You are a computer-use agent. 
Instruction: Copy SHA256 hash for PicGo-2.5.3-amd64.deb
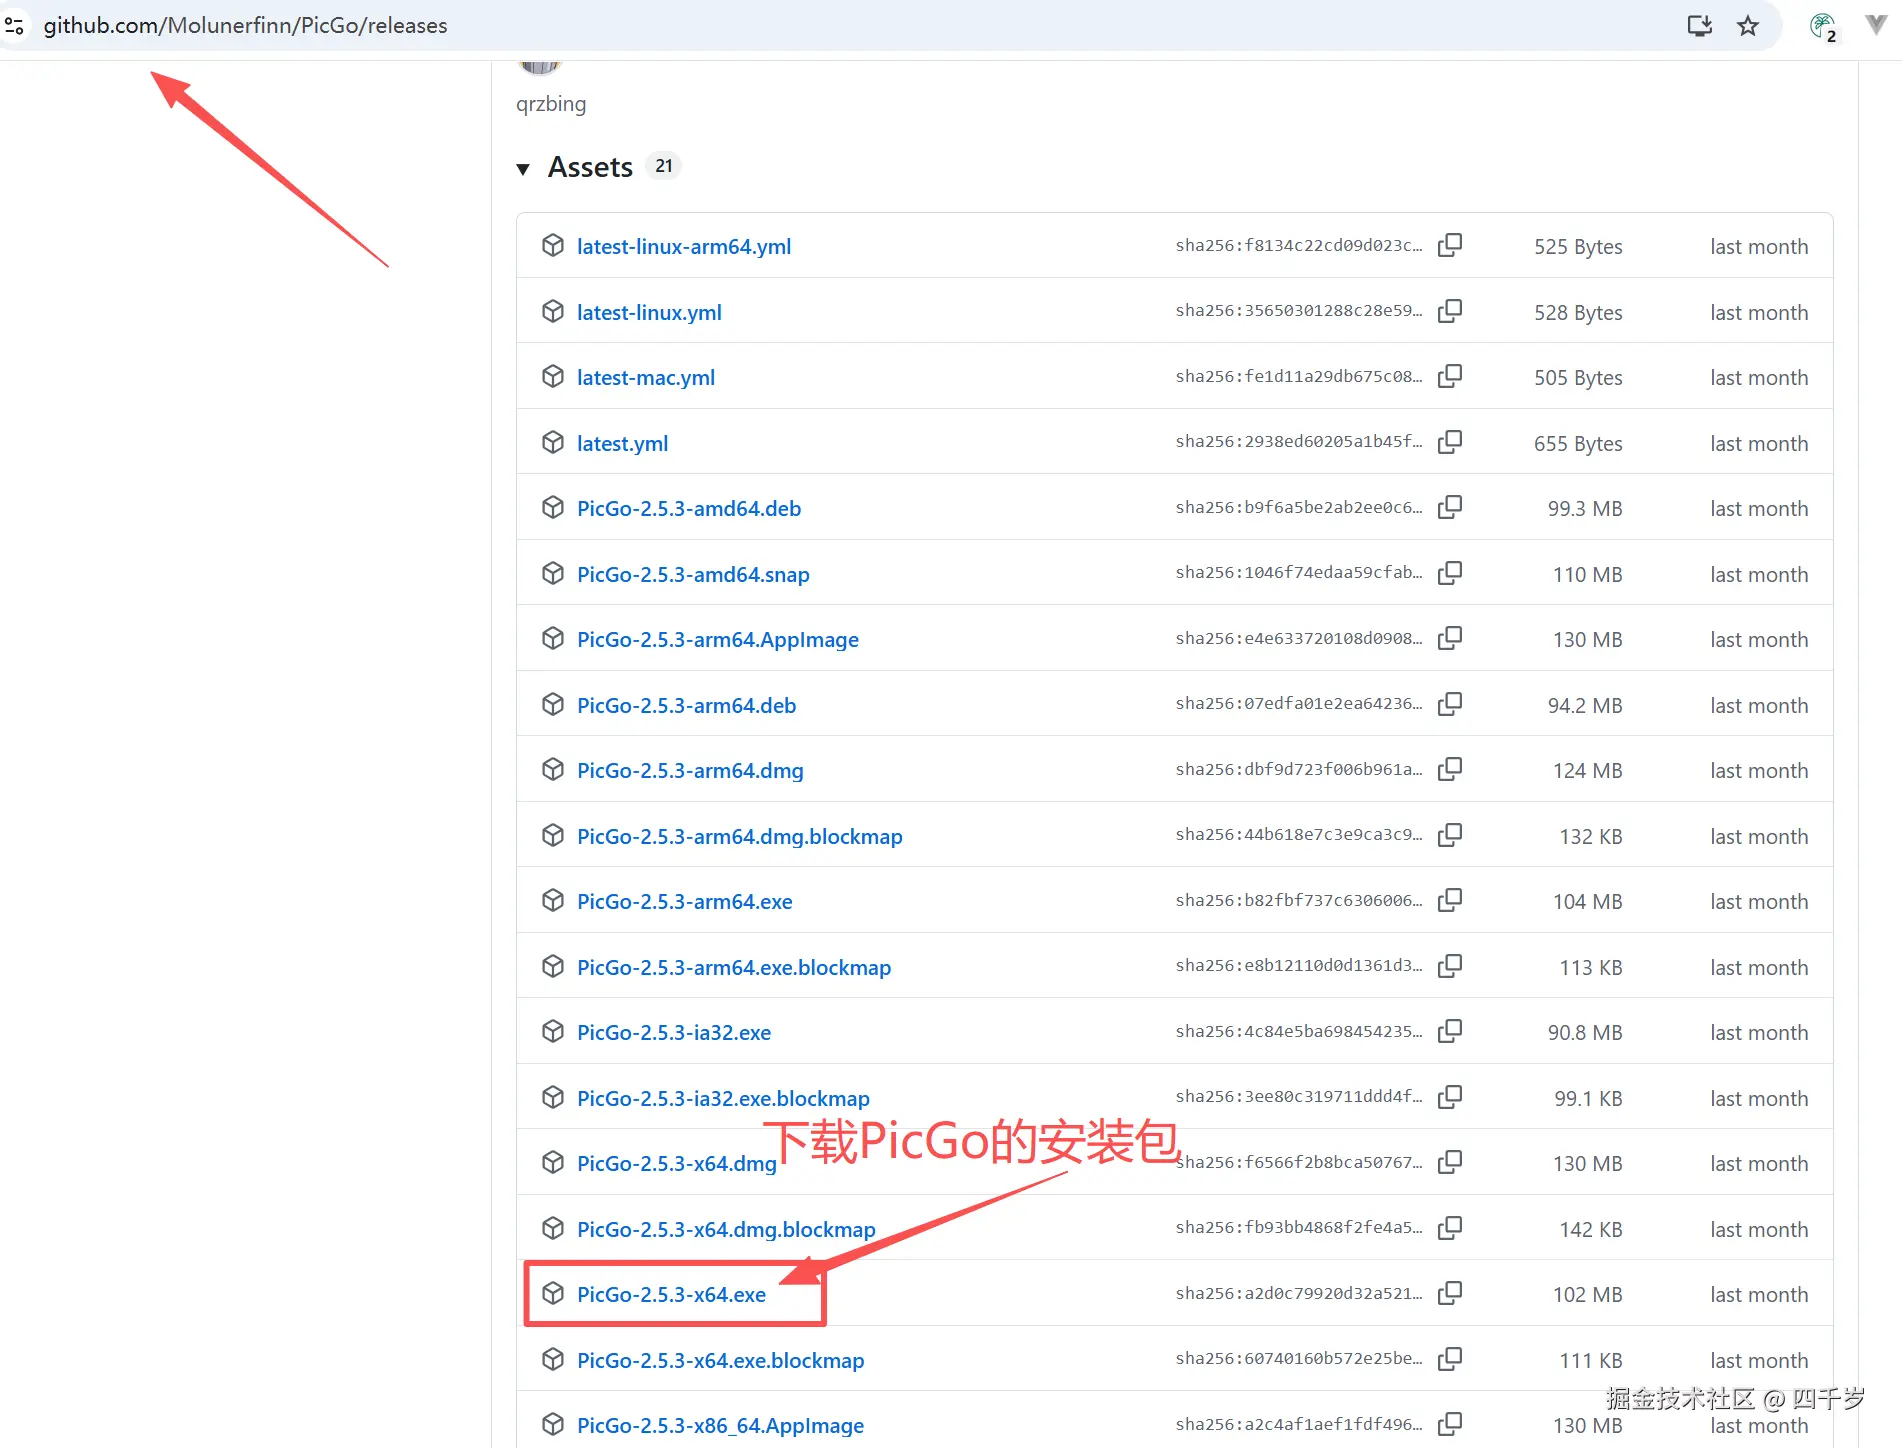click(1449, 508)
